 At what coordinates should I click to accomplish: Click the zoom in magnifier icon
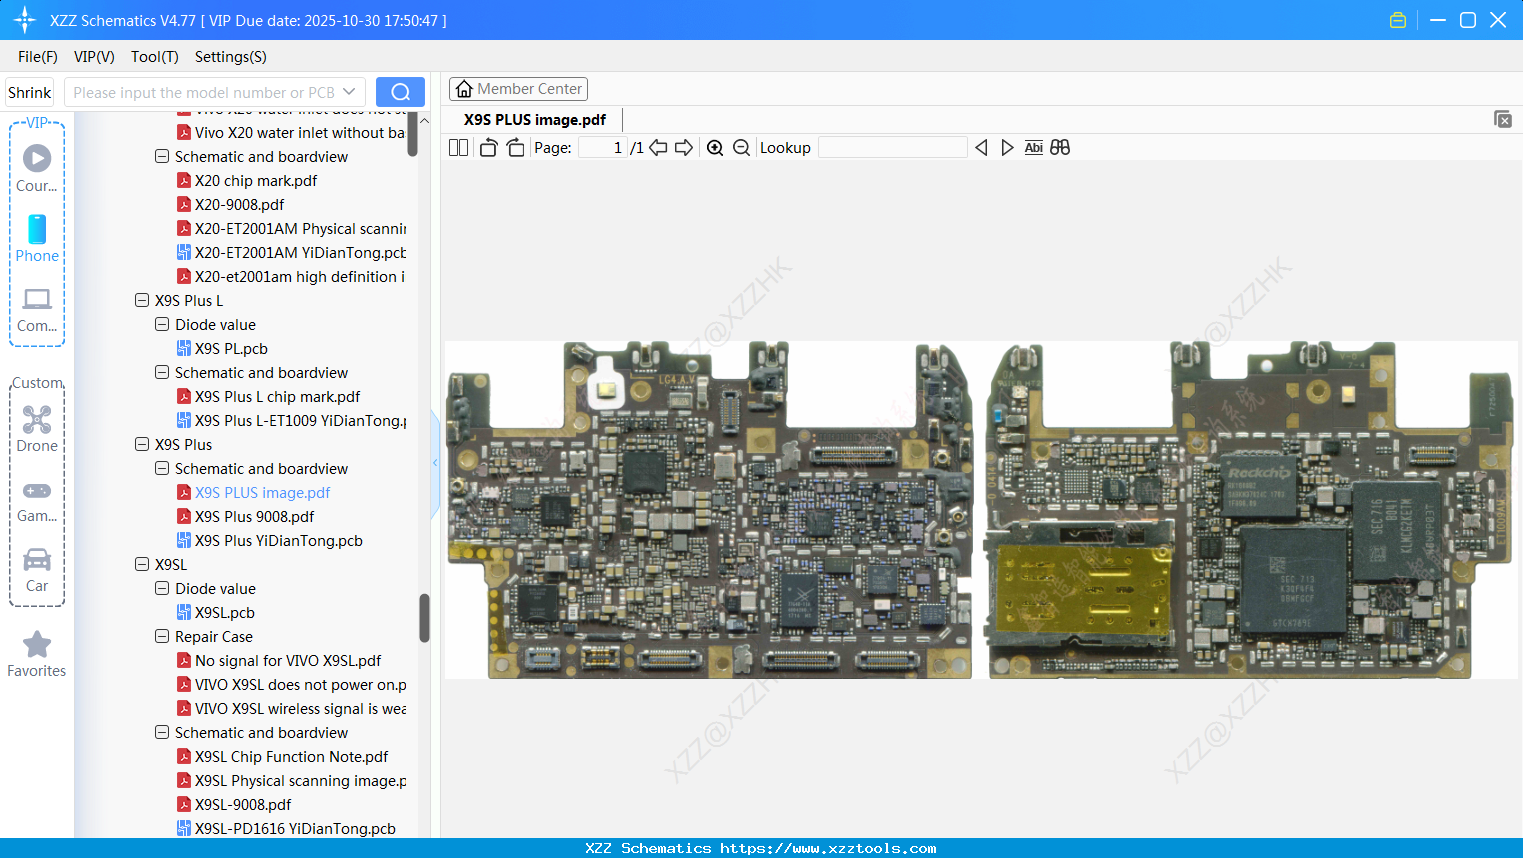click(x=715, y=148)
